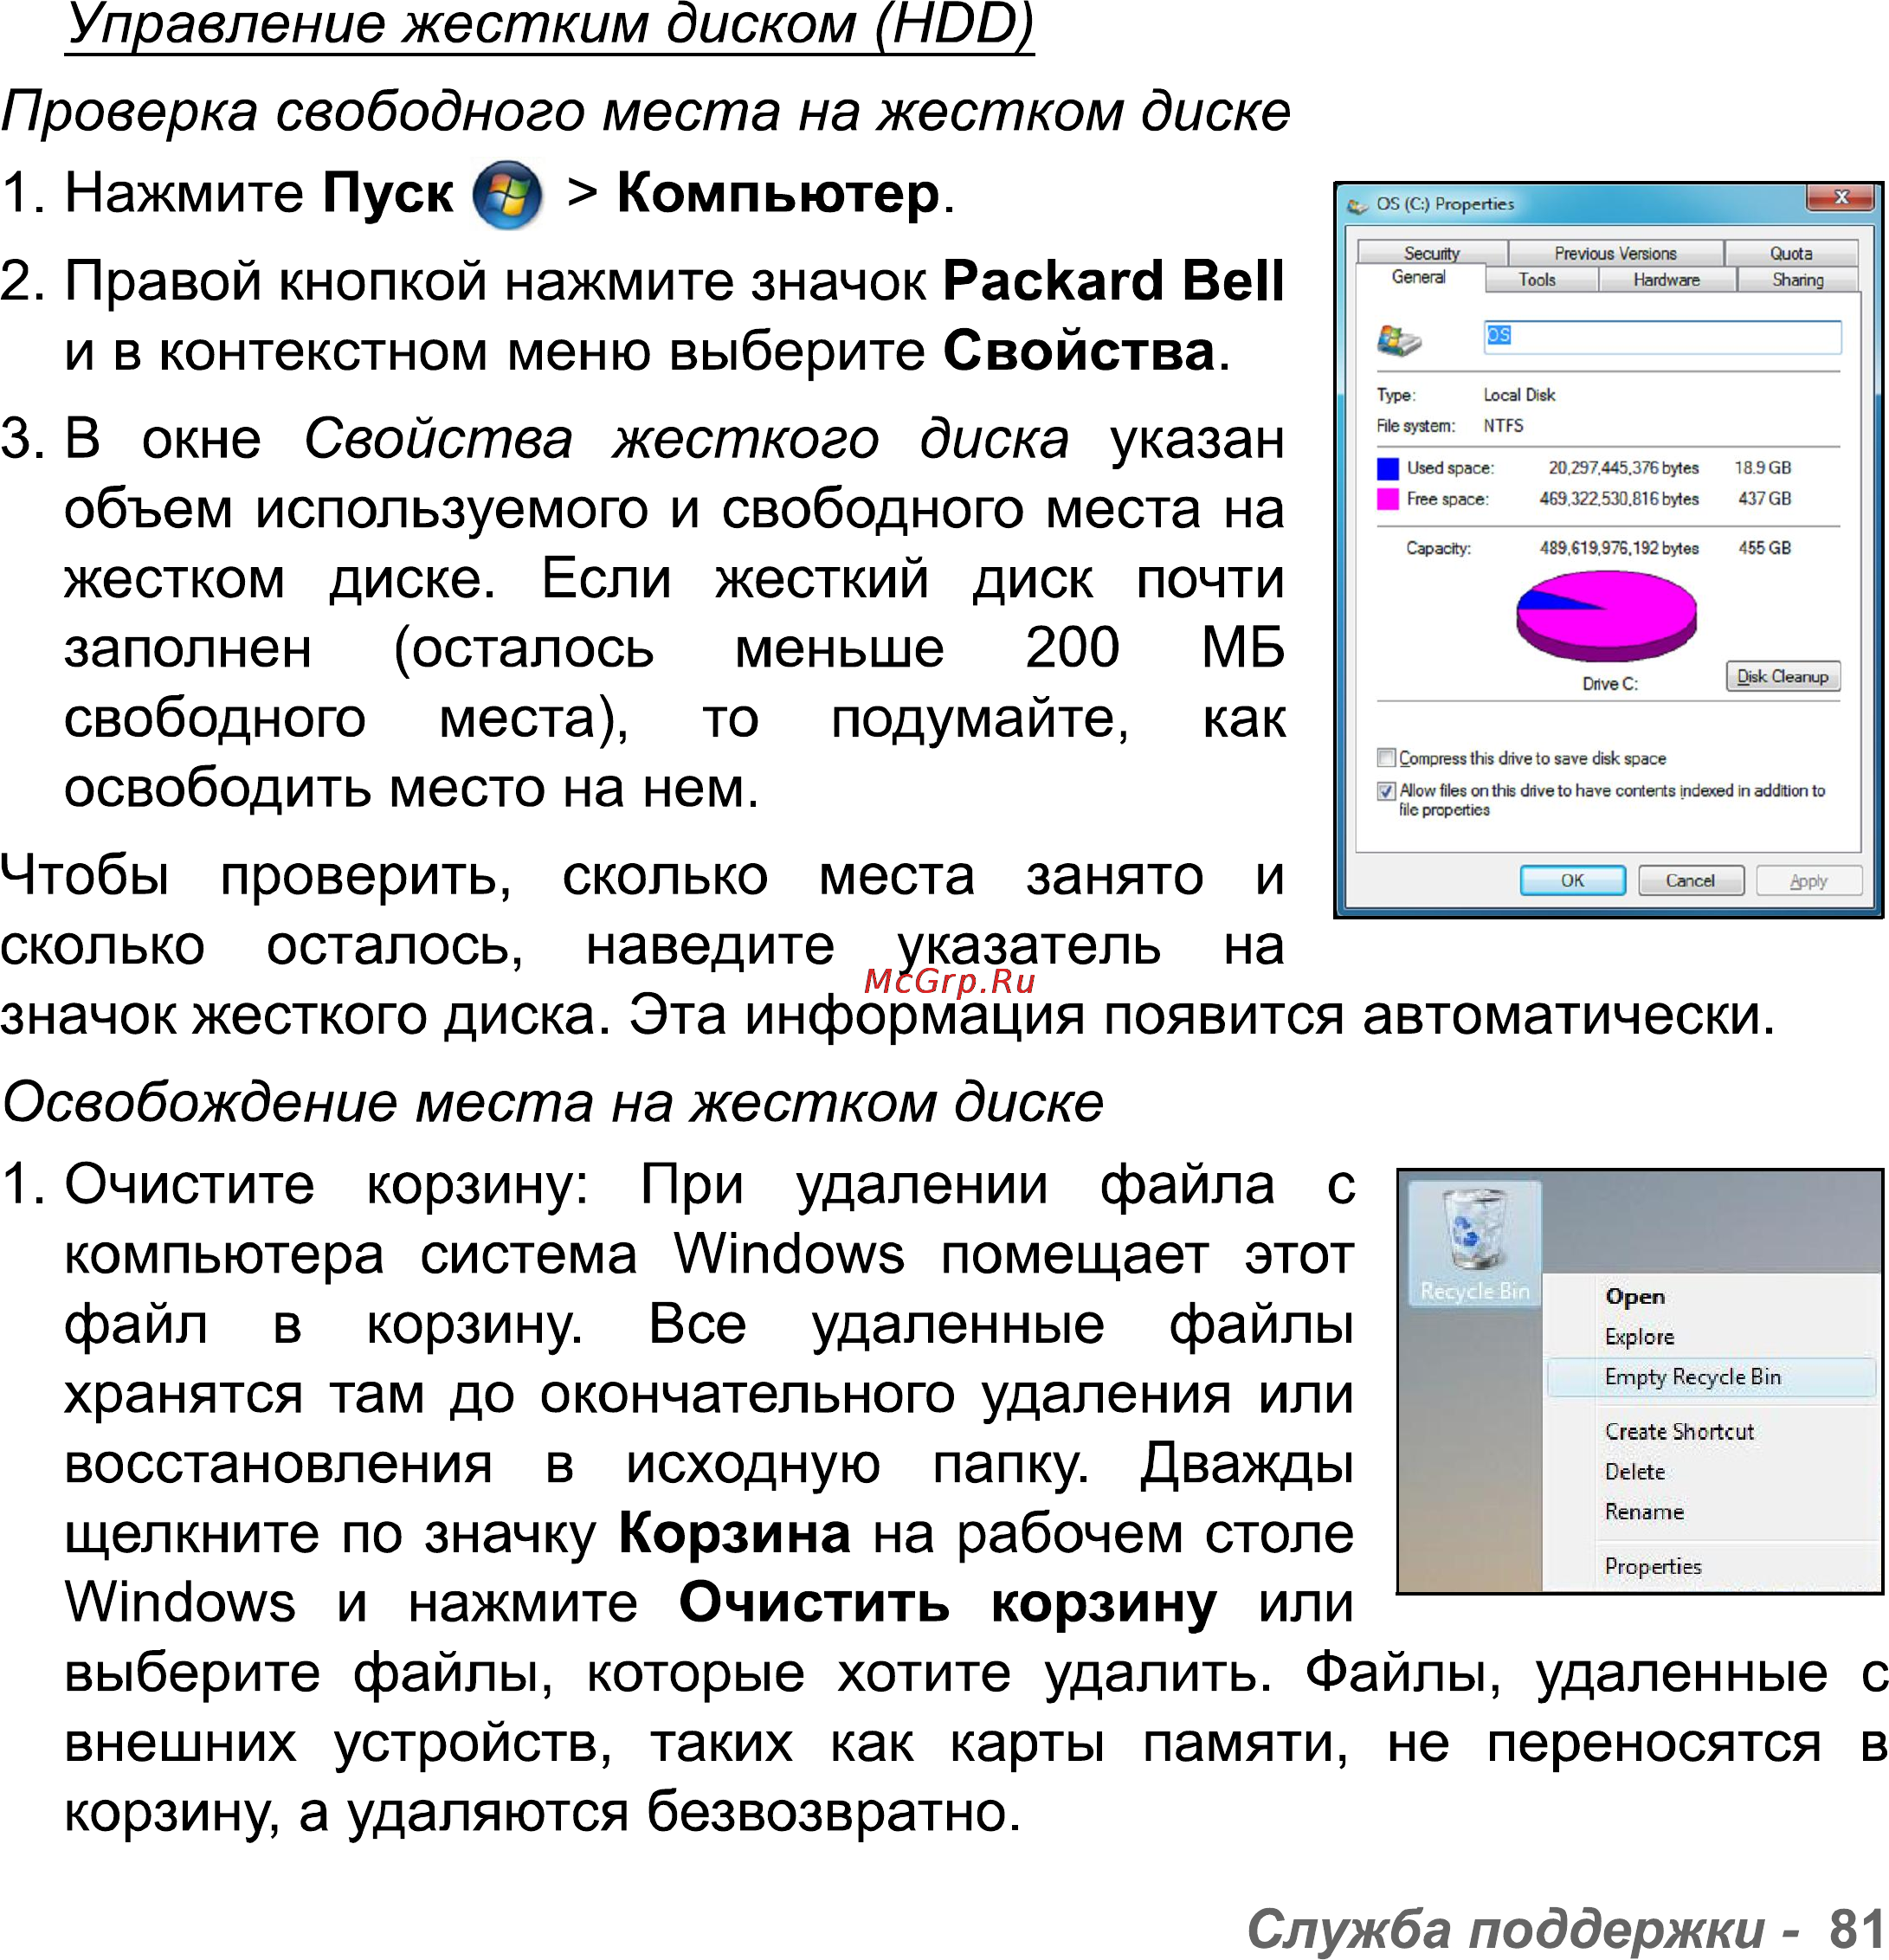
Task: Click the magenta Free space color swatch
Action: (1388, 499)
